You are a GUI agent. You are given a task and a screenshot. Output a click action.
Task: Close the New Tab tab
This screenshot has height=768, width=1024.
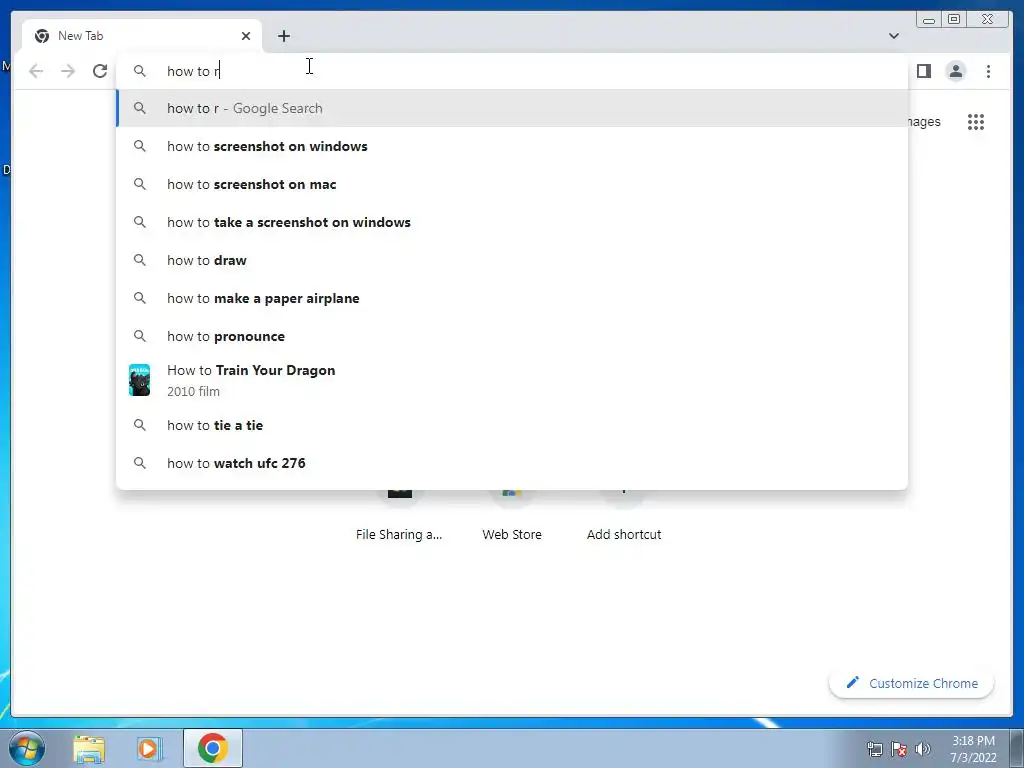click(x=246, y=36)
